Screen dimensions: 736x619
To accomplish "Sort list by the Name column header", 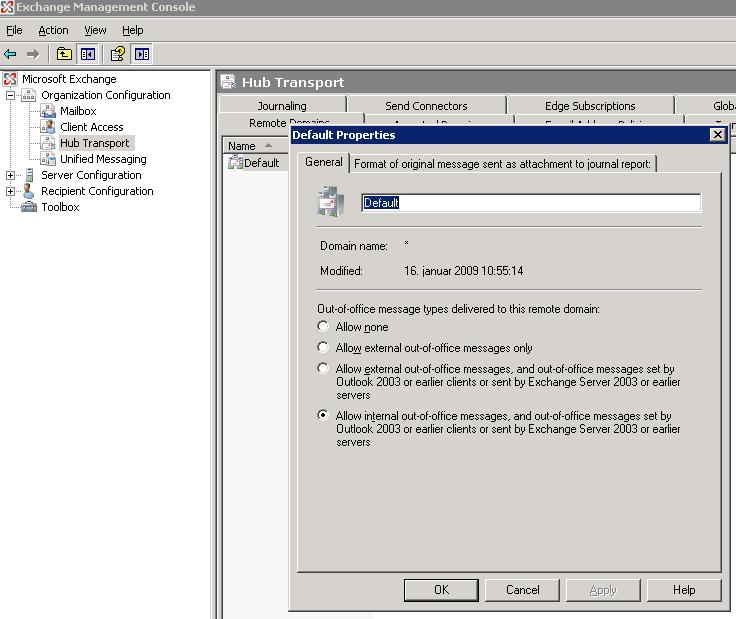I will click(x=255, y=146).
